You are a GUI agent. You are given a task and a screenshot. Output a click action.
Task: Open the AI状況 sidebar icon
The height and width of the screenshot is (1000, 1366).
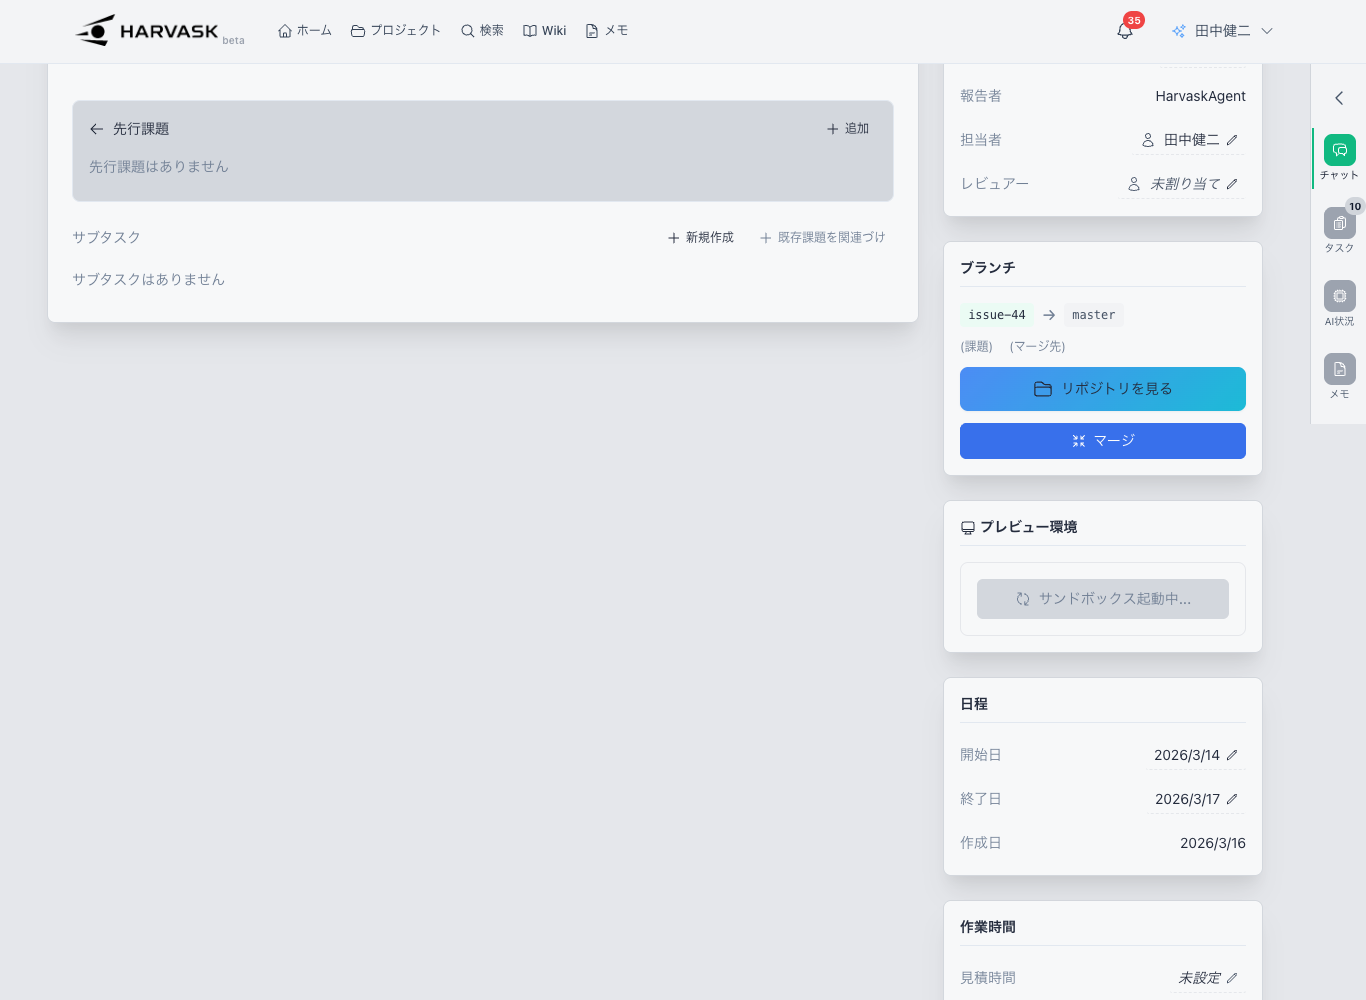click(1339, 297)
